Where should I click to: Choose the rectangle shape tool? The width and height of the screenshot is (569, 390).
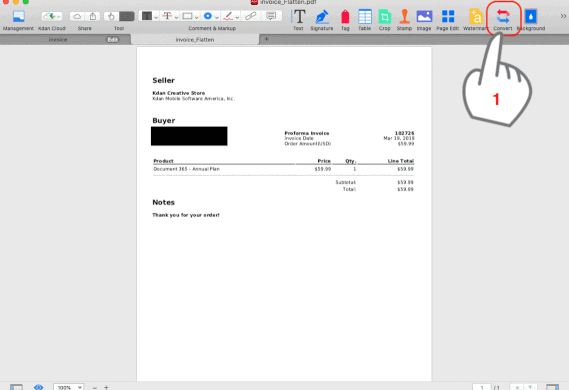[x=187, y=16]
